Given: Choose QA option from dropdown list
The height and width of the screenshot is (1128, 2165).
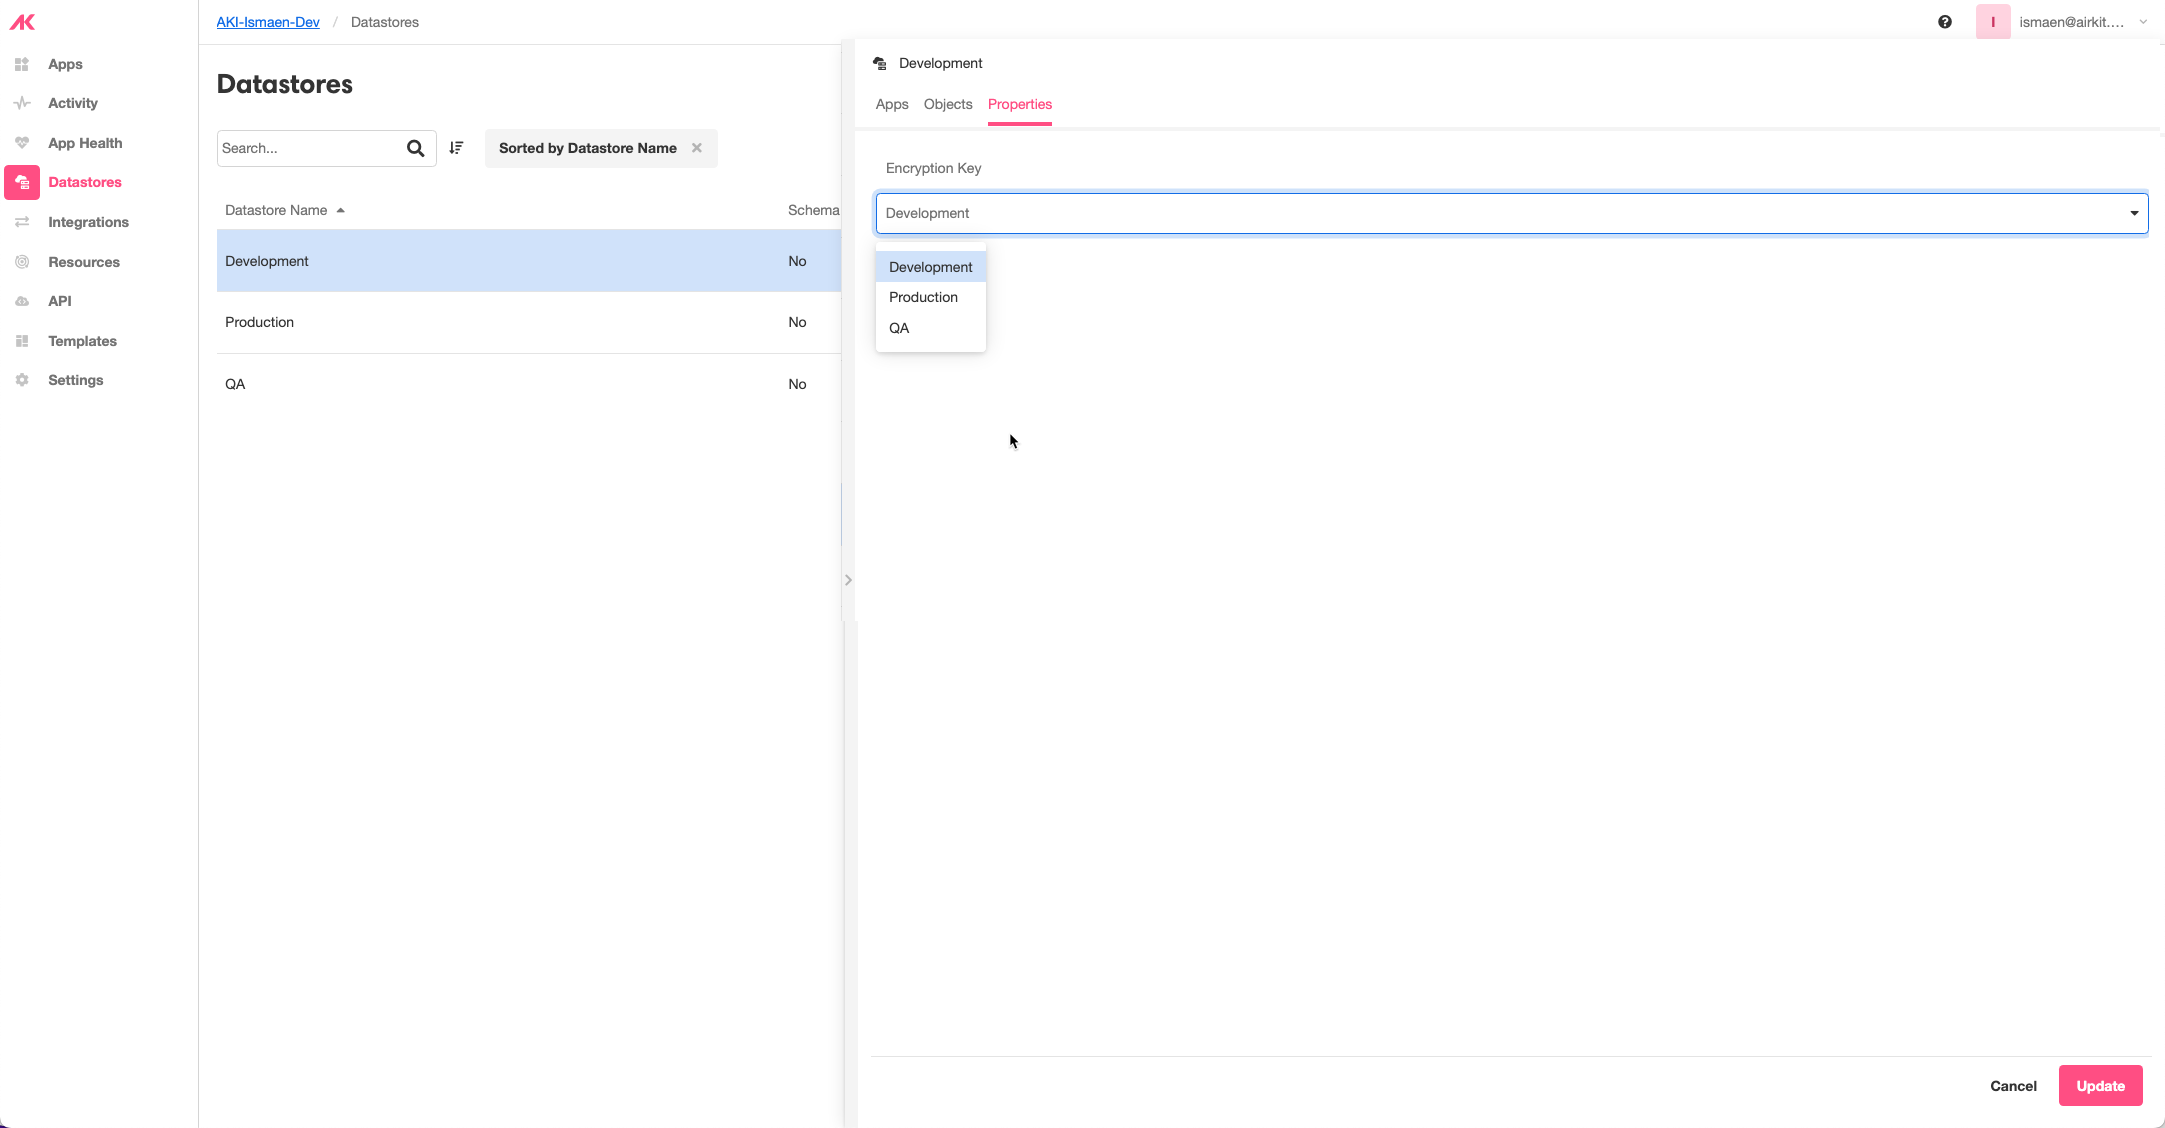Looking at the screenshot, I should (x=899, y=328).
